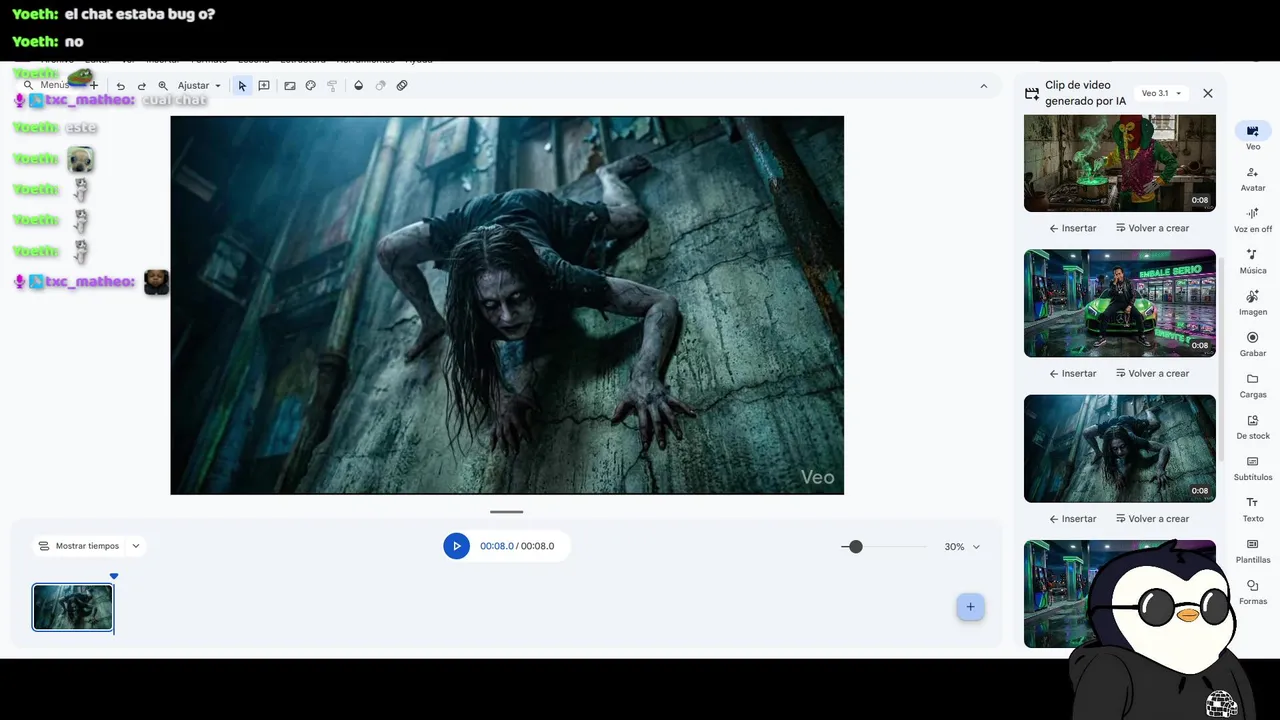Open the Subtítulos panel
Image resolution: width=1280 pixels, height=720 pixels.
1252,467
